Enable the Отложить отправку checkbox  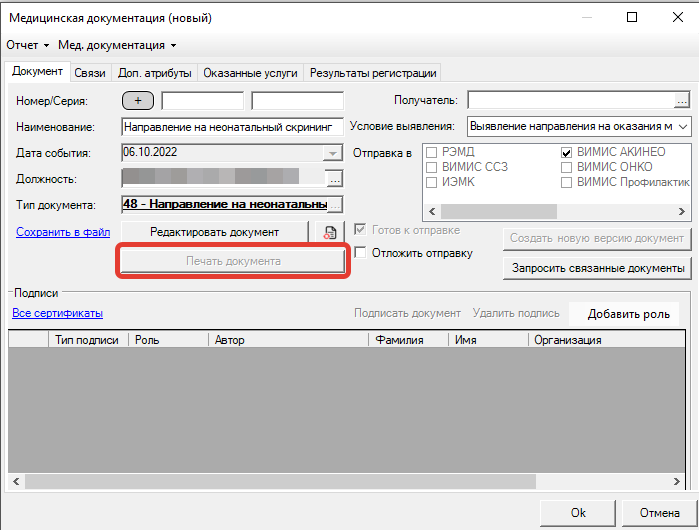(361, 253)
